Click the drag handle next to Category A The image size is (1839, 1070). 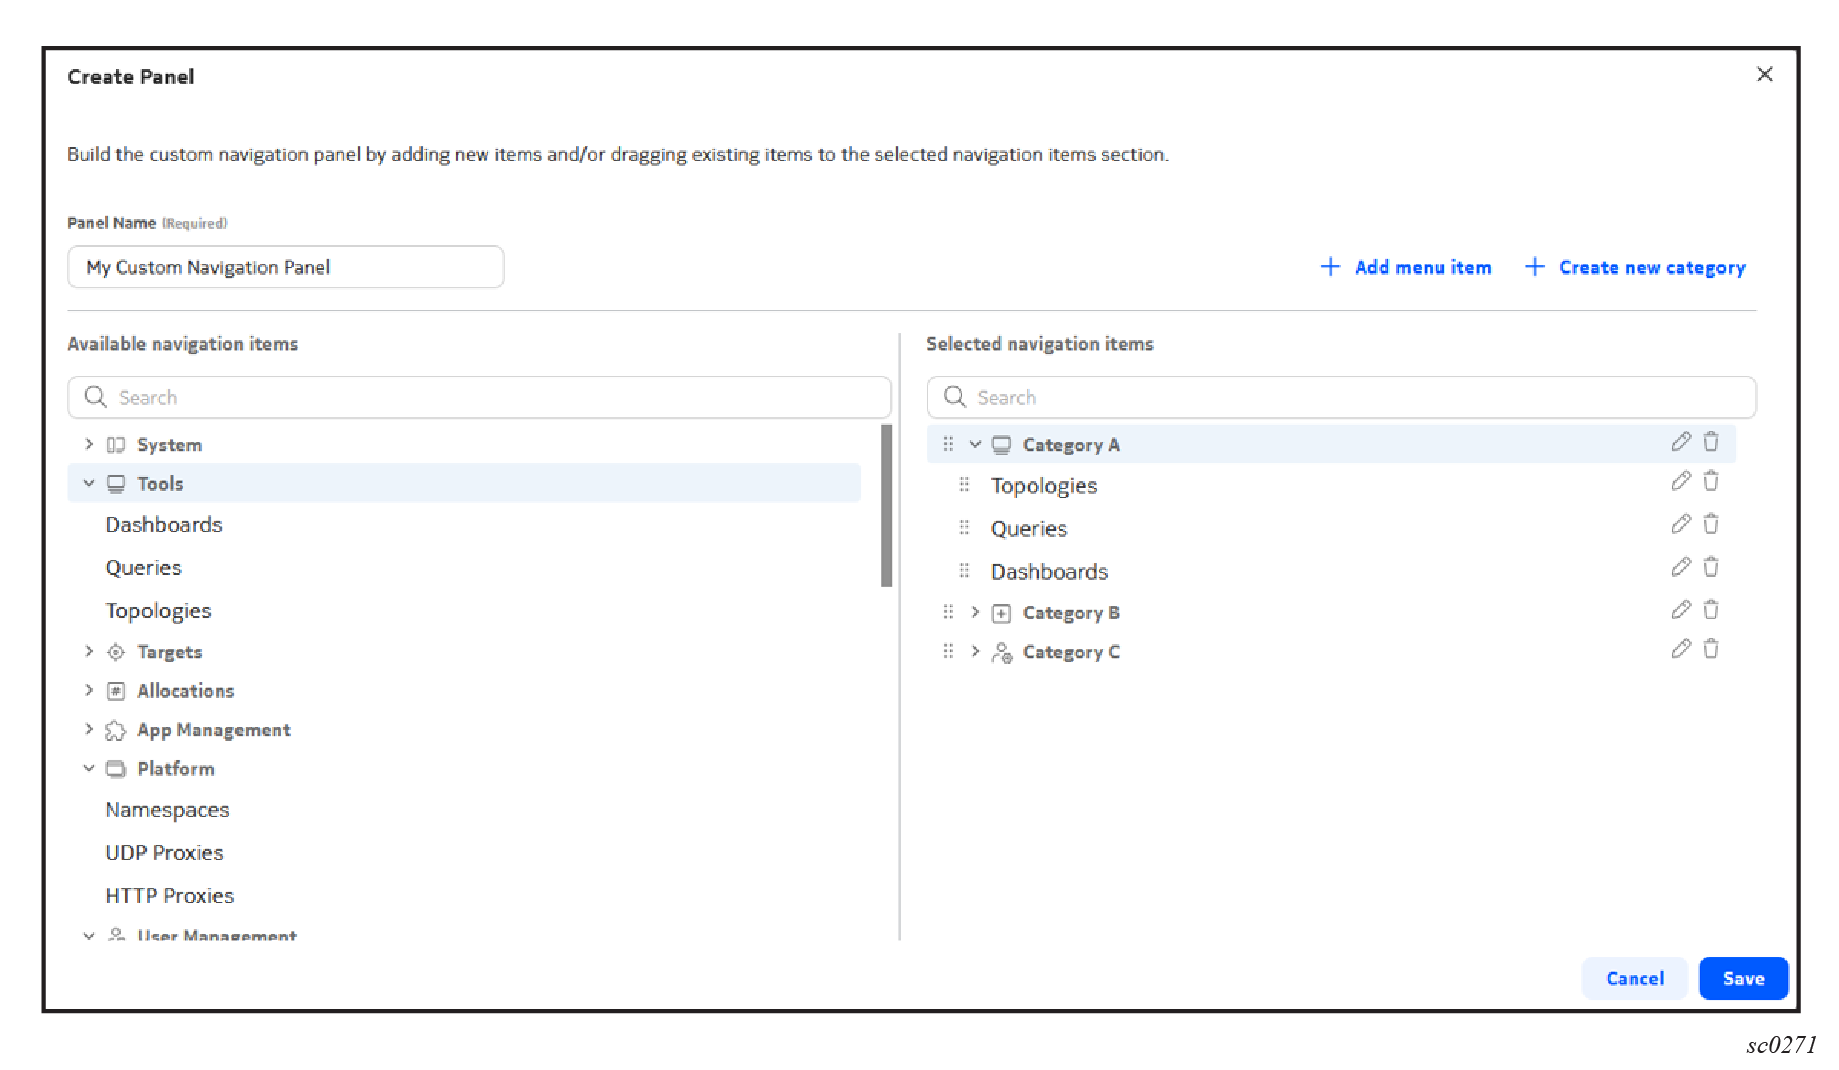(948, 444)
